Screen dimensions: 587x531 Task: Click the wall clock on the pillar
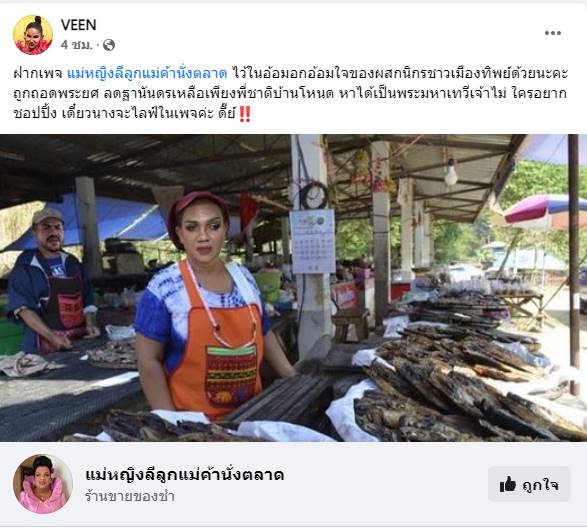(x=314, y=195)
